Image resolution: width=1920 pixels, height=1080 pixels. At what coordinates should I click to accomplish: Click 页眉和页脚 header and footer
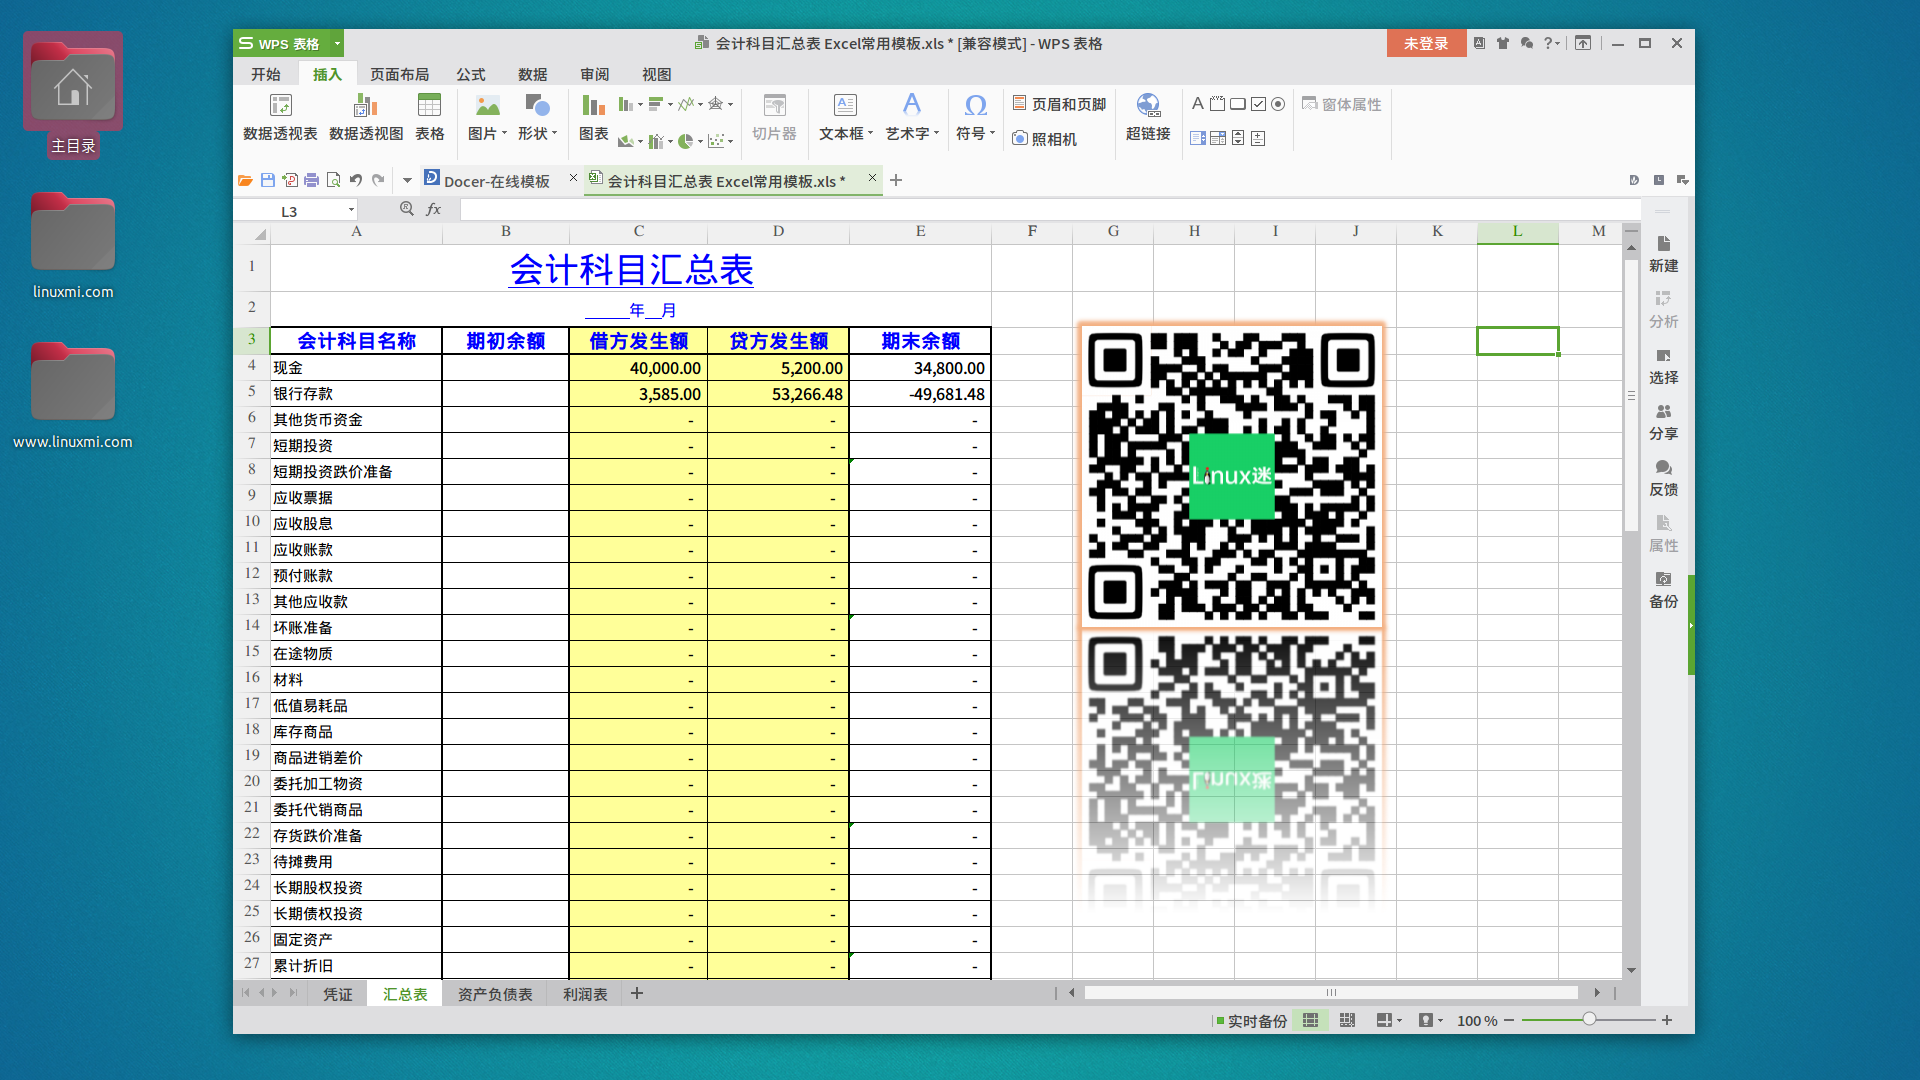(1059, 104)
